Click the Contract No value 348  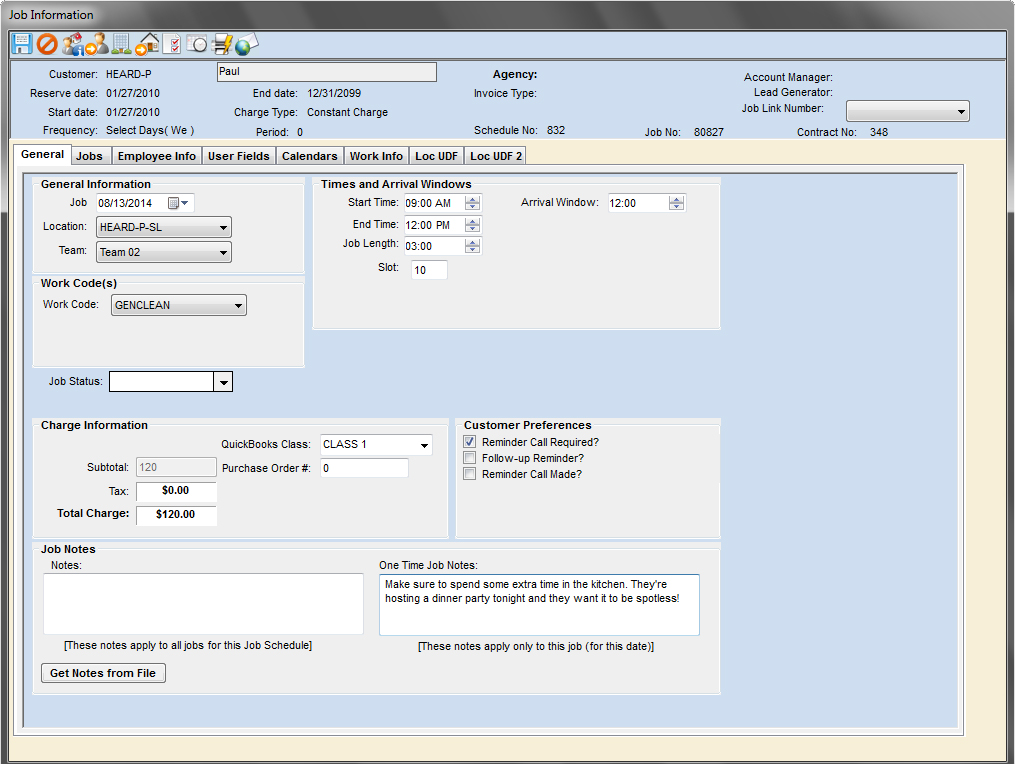879,132
